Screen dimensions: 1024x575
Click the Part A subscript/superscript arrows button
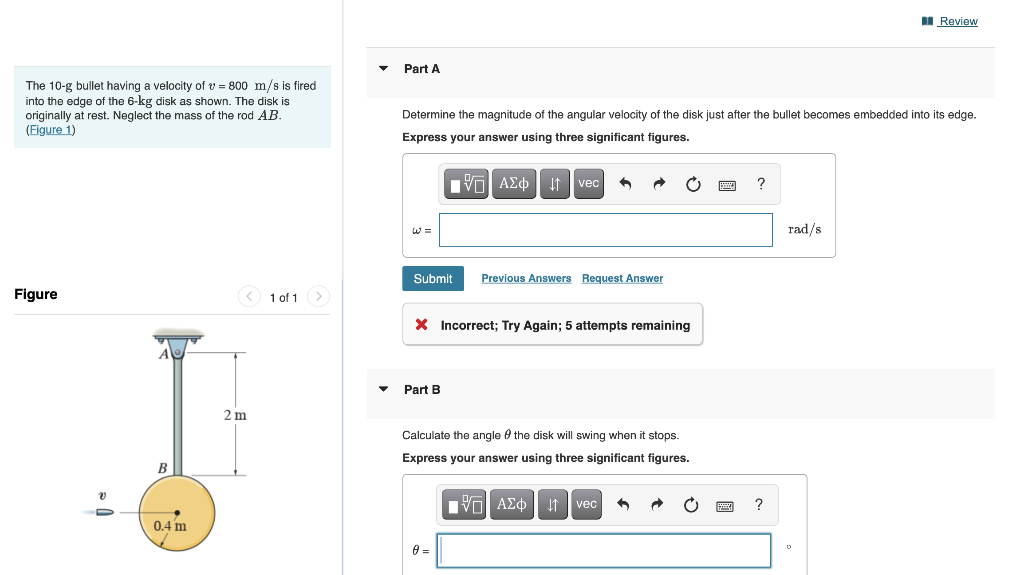(x=554, y=184)
